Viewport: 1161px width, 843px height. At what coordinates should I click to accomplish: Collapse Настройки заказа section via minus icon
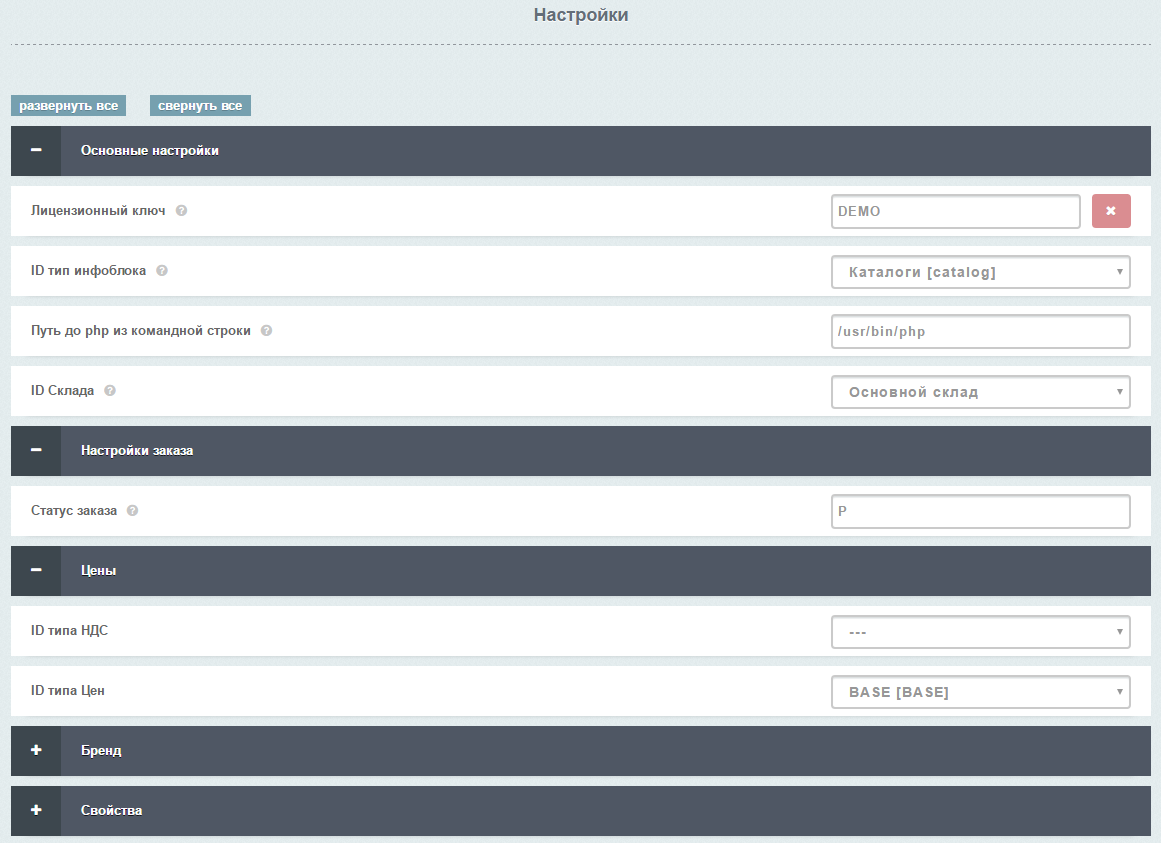point(36,451)
